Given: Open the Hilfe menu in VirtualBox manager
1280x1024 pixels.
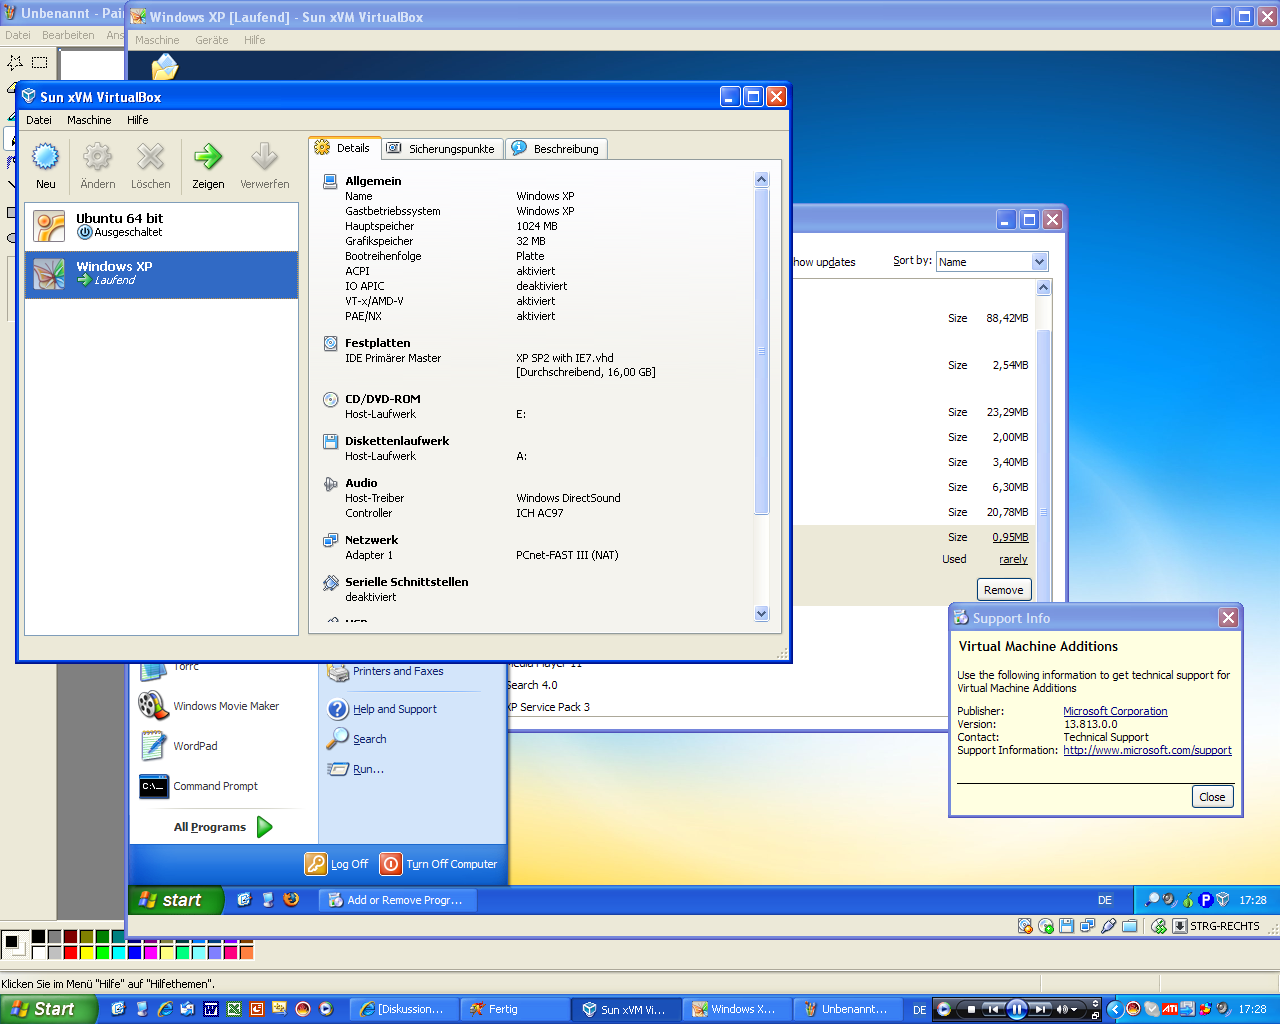Looking at the screenshot, I should 137,120.
